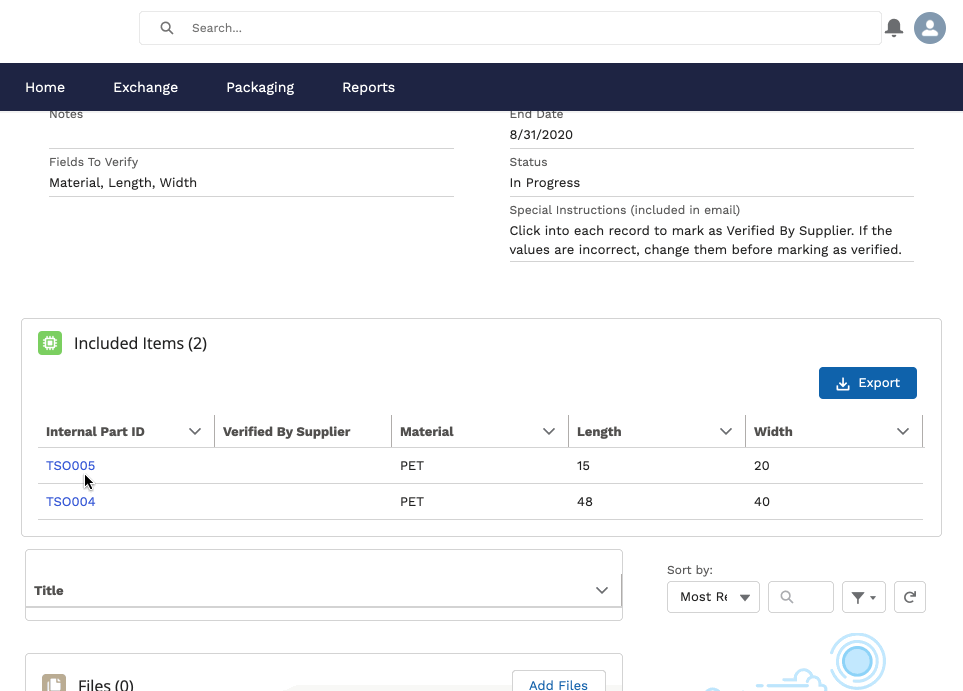Expand the Material column menu

click(548, 431)
